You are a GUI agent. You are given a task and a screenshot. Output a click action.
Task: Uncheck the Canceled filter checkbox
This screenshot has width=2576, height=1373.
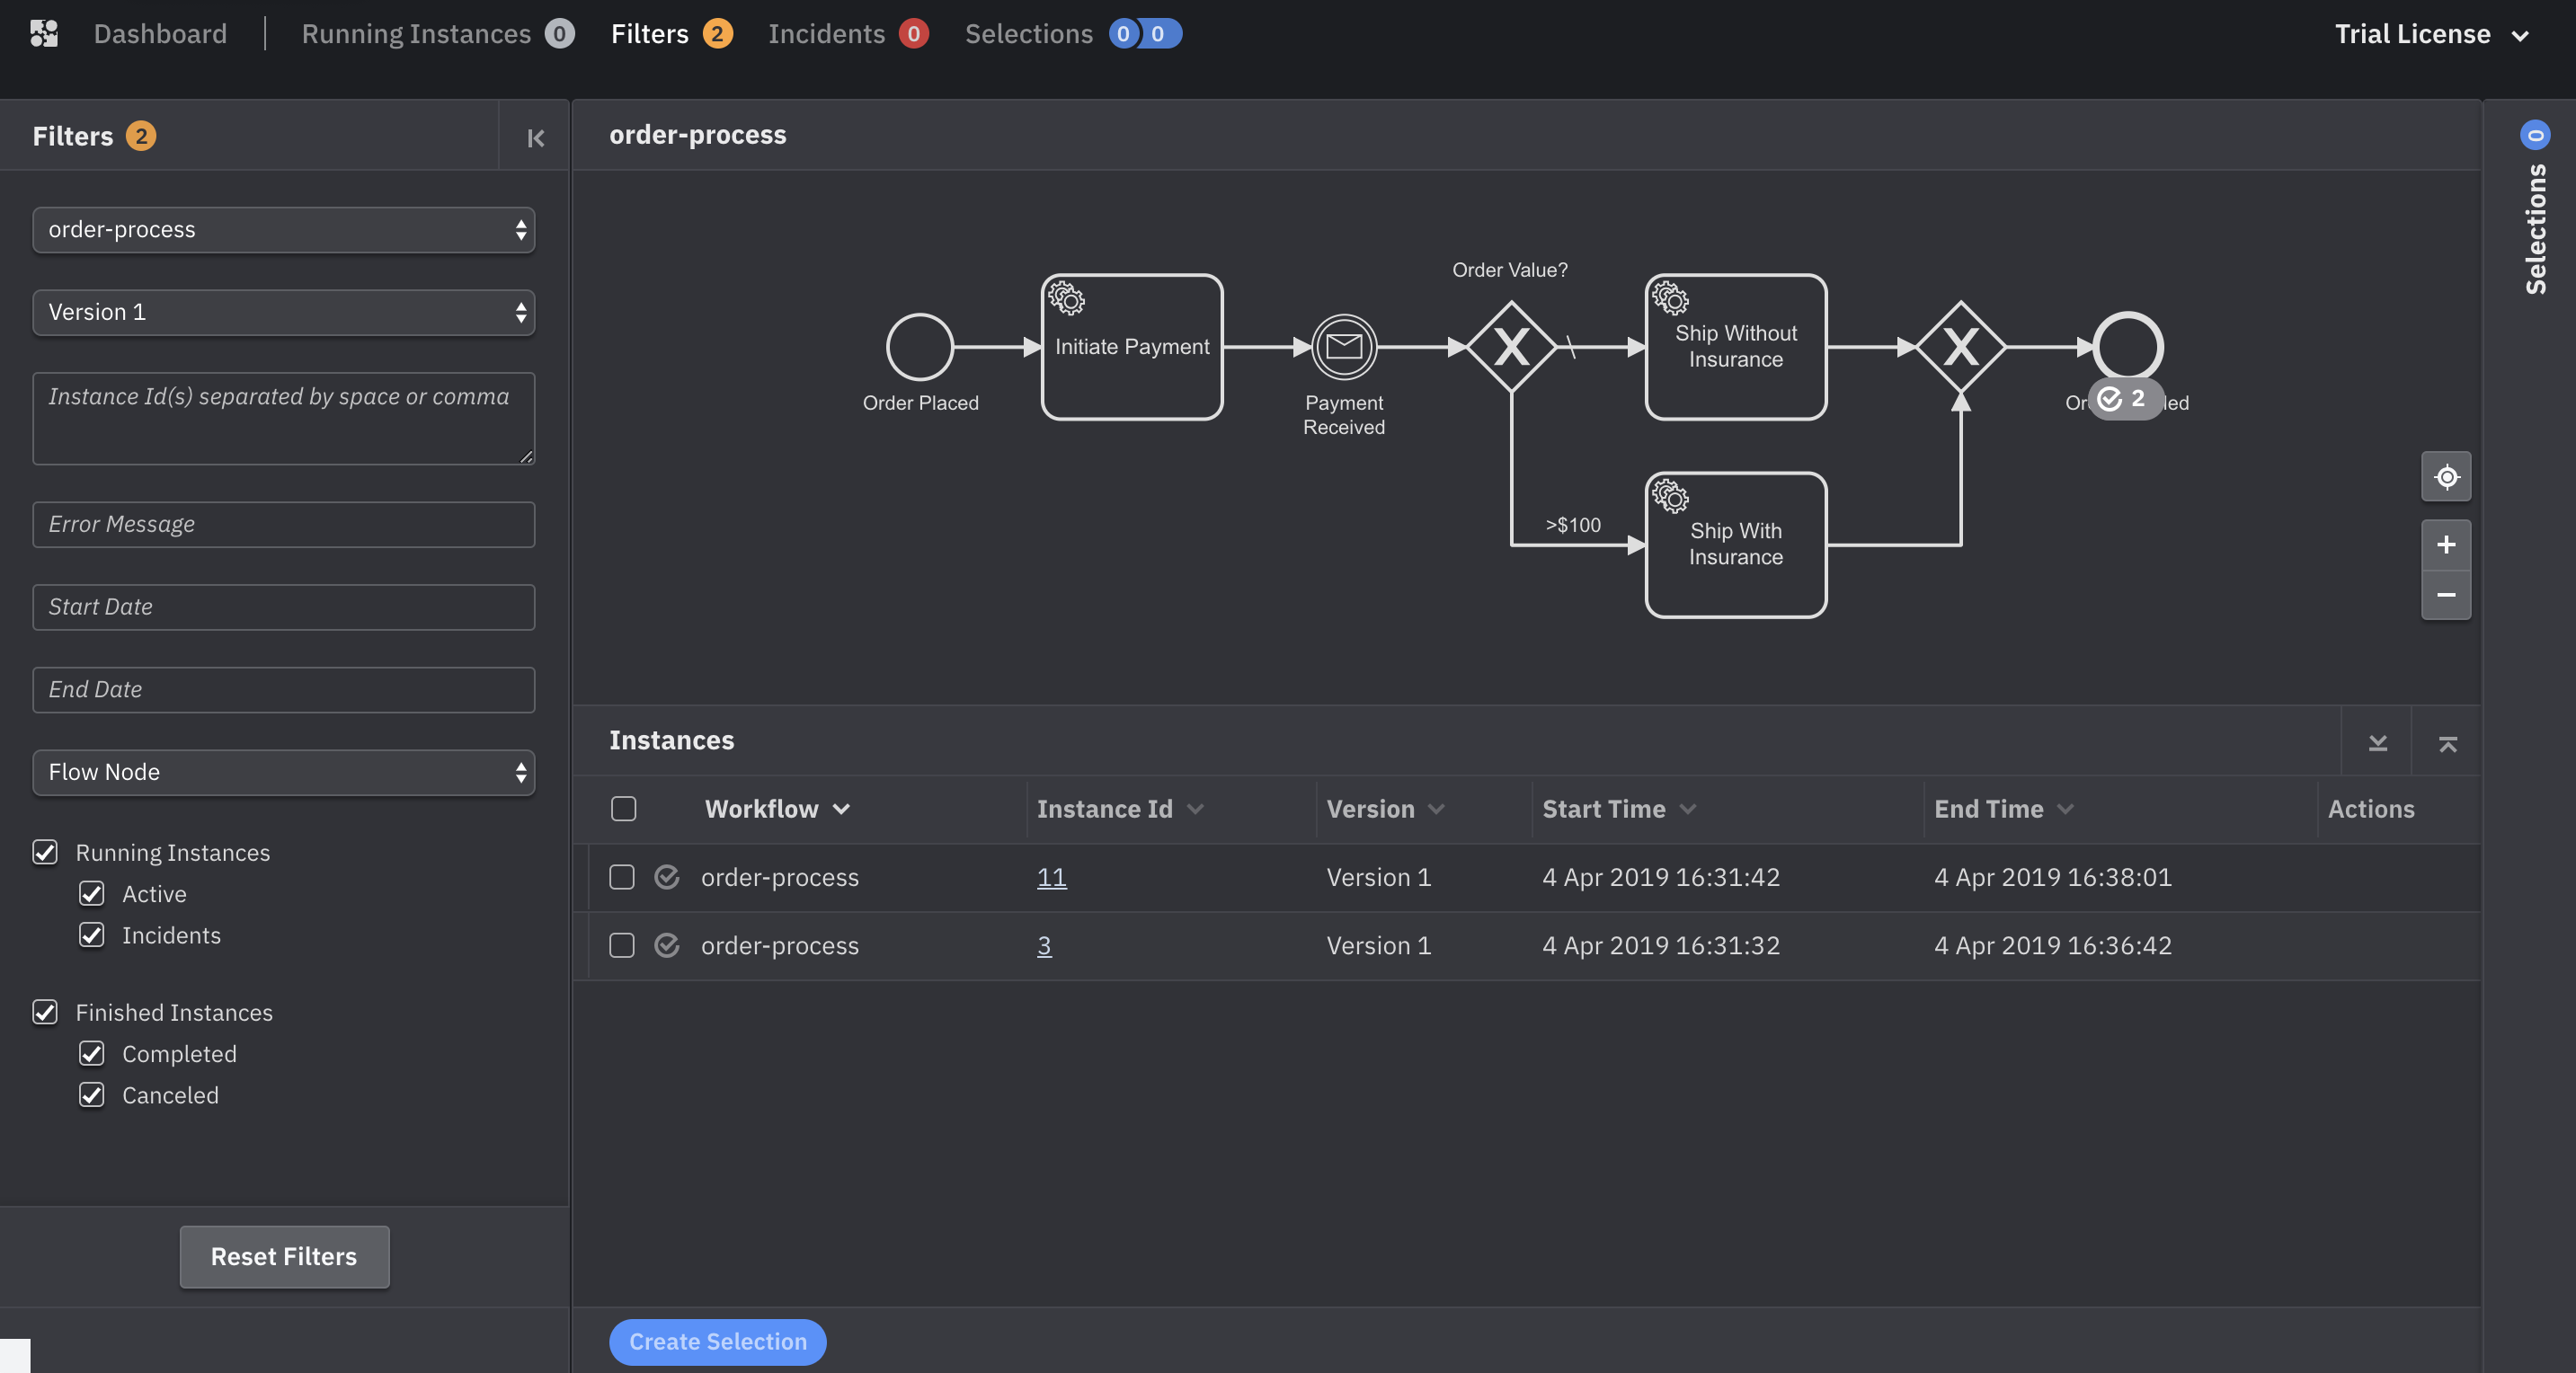pos(91,1095)
